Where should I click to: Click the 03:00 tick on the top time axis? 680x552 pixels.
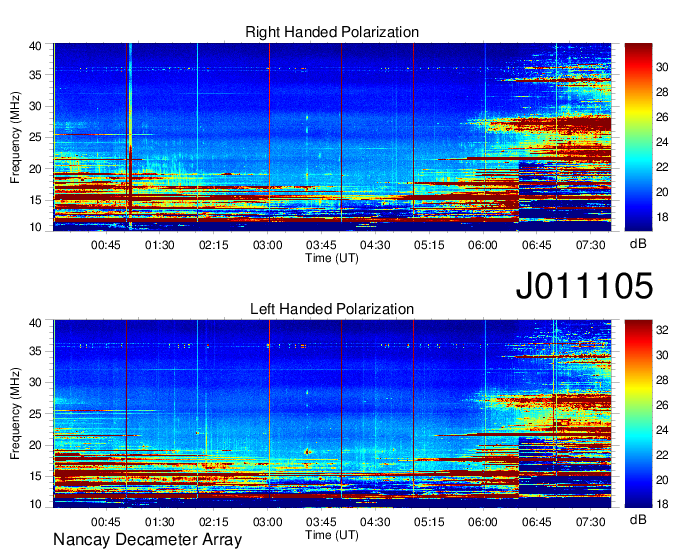point(268,245)
